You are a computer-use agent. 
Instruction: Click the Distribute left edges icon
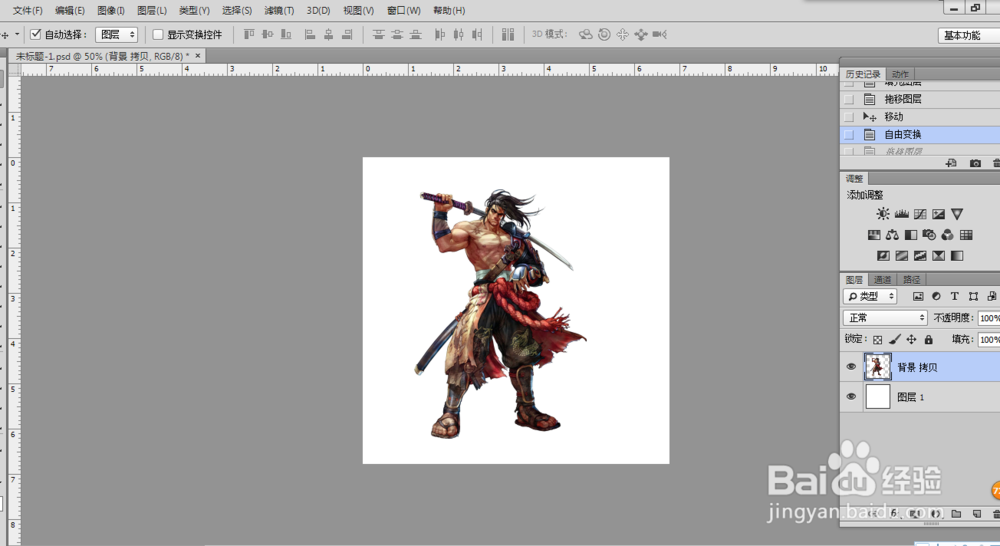pos(439,34)
